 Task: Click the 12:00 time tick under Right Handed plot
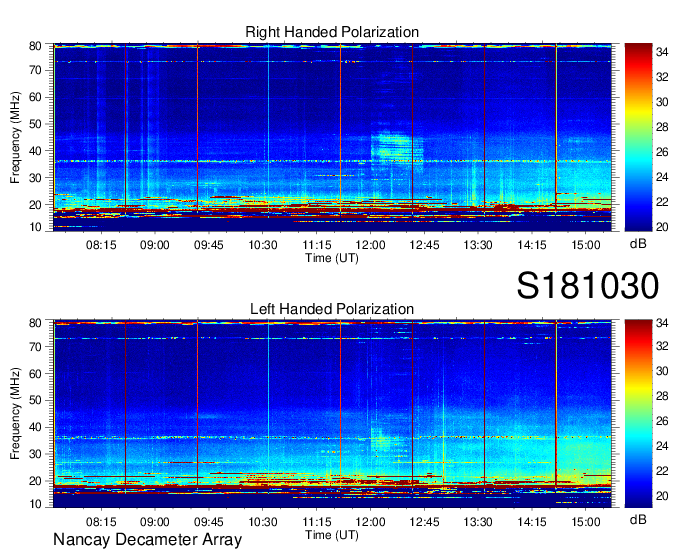point(370,245)
